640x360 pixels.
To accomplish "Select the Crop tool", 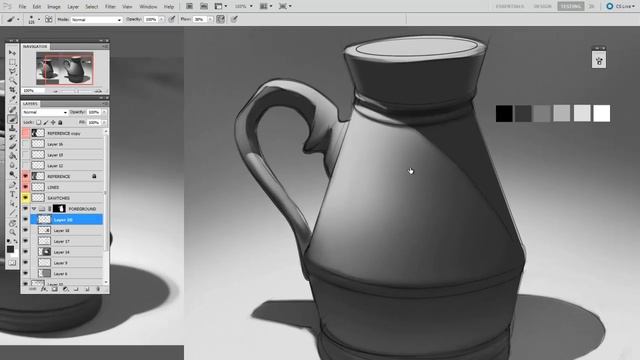I will (x=12, y=89).
